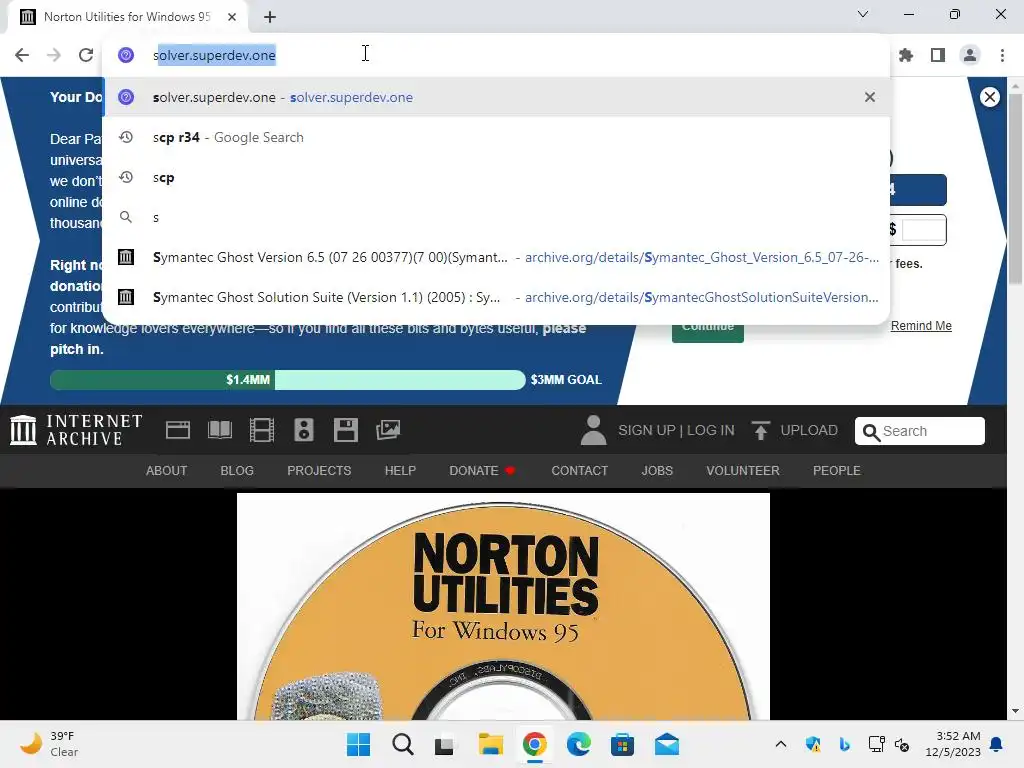This screenshot has height=768, width=1024.
Task: Click the Internet Archive Search field
Action: (x=920, y=431)
